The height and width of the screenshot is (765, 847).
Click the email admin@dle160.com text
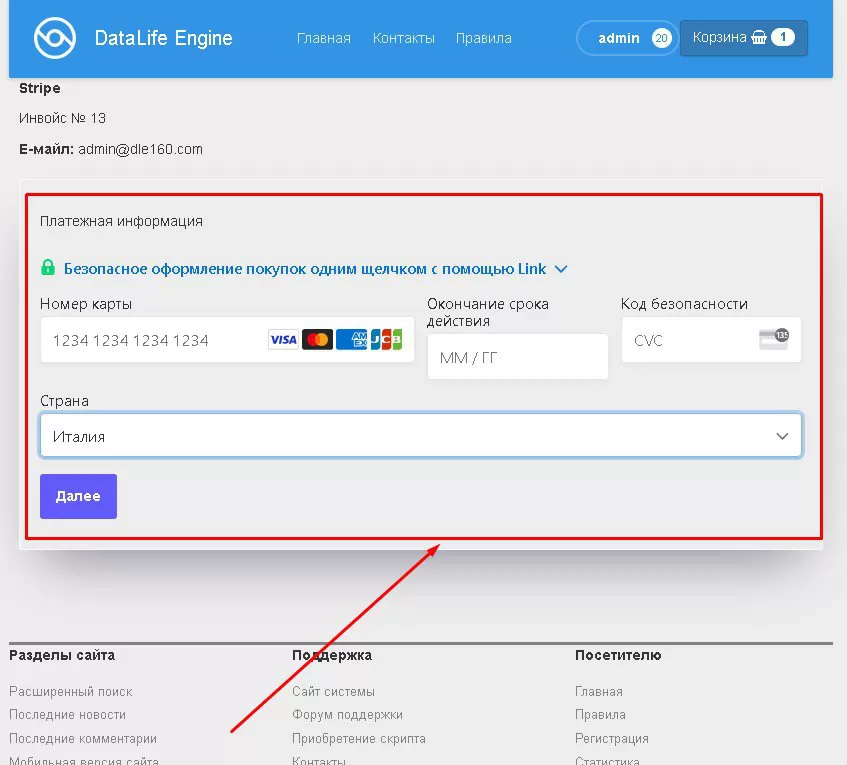(x=140, y=149)
